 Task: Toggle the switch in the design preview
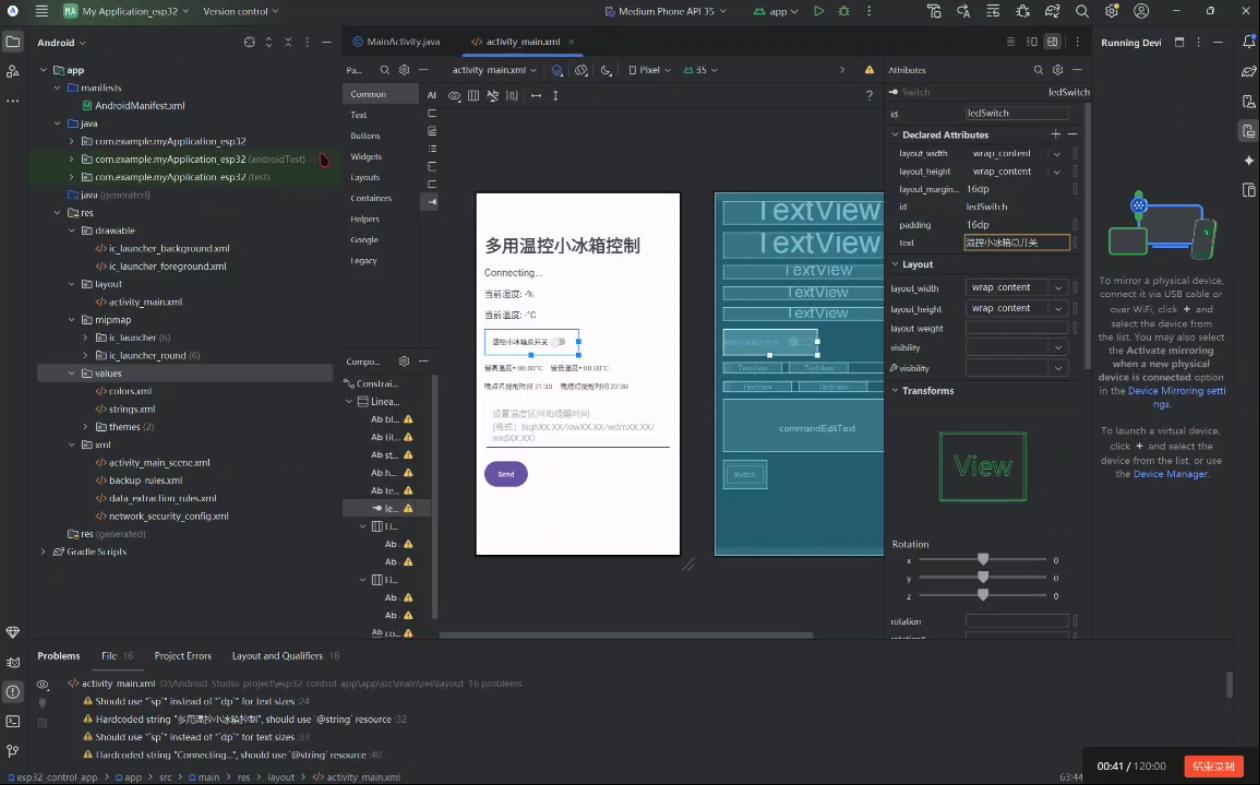(558, 342)
